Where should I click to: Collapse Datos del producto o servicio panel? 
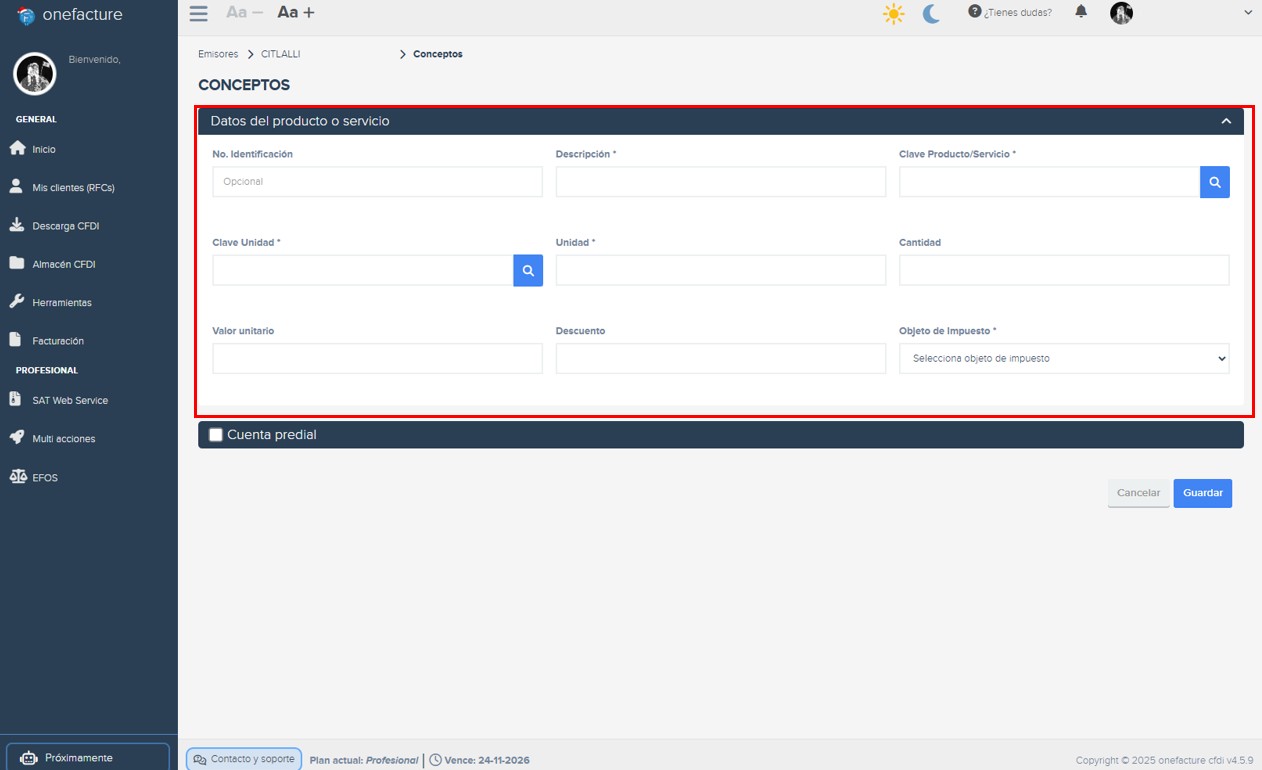[1226, 121]
